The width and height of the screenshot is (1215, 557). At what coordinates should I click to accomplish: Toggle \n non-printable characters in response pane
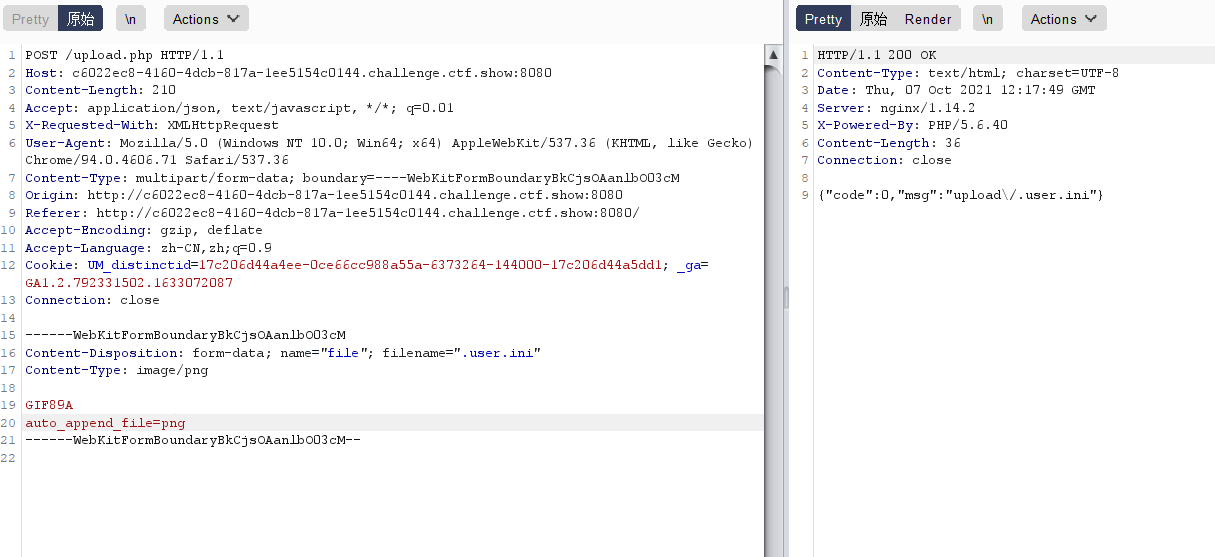coord(988,19)
